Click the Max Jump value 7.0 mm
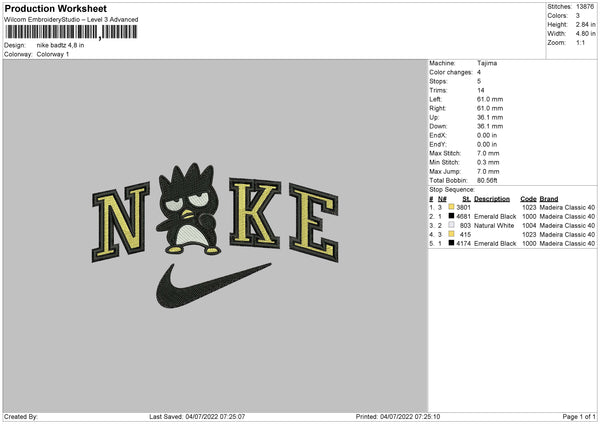This screenshot has width=600, height=424. pos(488,171)
